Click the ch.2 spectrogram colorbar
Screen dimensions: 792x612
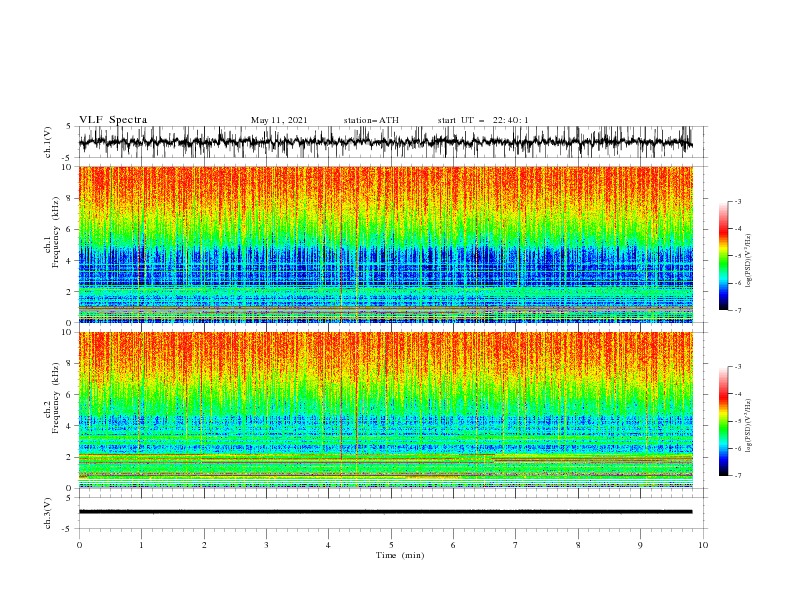pos(723,421)
